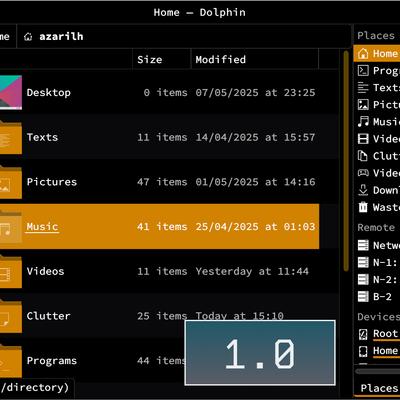Click the N-1 remote drive icon

pyautogui.click(x=363, y=262)
